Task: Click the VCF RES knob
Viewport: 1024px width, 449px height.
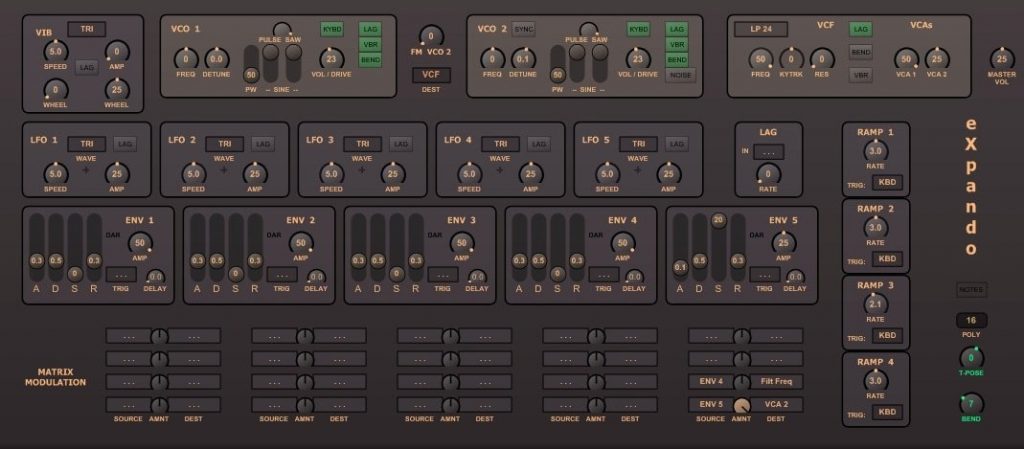Action: click(821, 59)
